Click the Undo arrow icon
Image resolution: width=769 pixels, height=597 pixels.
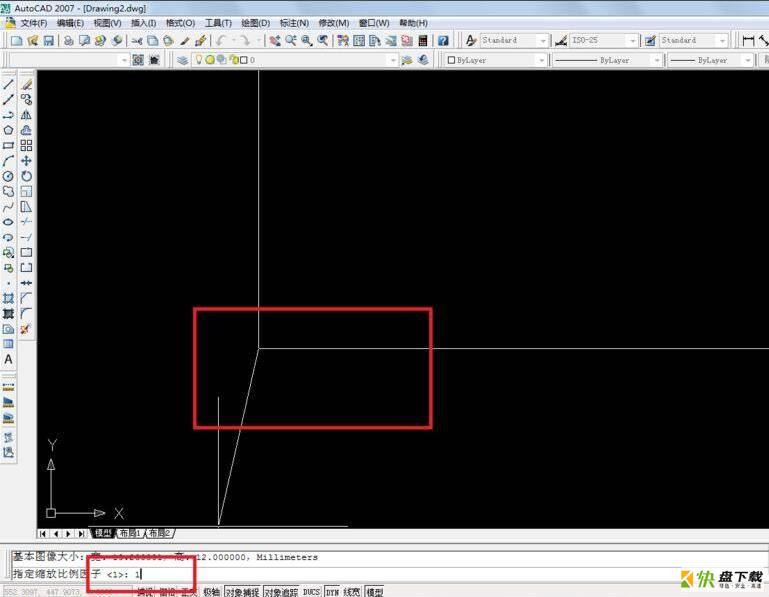tap(222, 41)
